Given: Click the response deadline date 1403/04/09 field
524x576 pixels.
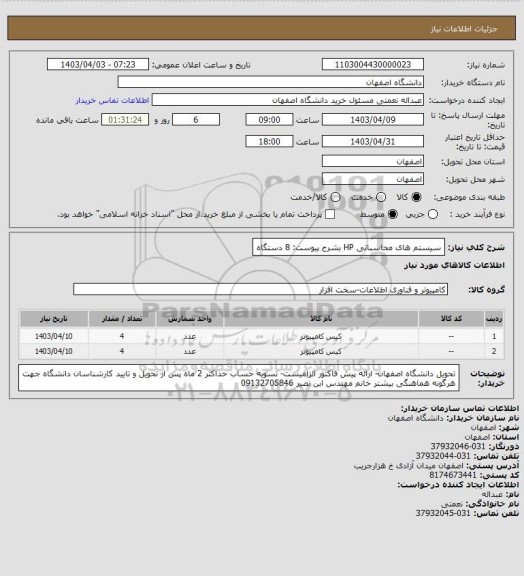Looking at the screenshot, I should [x=373, y=120].
